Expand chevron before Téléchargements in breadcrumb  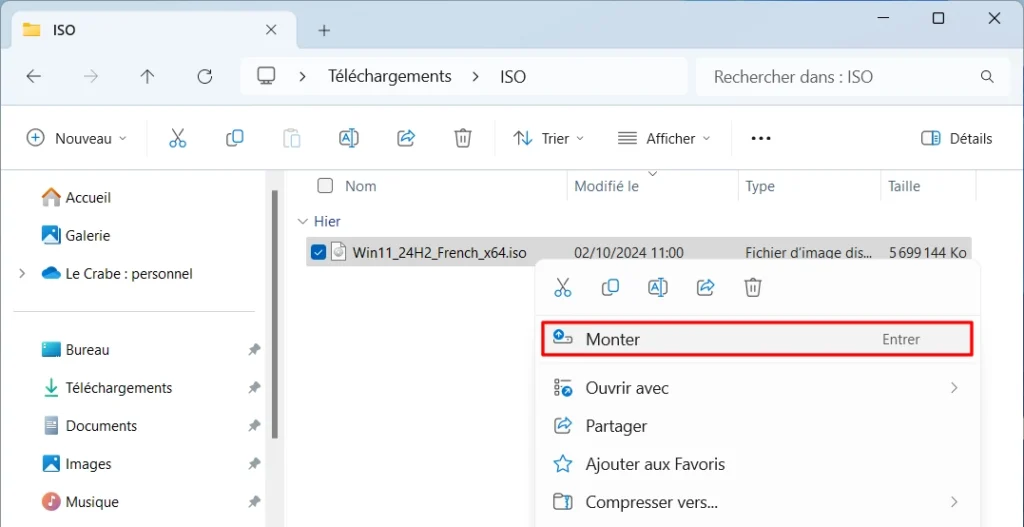tap(302, 76)
